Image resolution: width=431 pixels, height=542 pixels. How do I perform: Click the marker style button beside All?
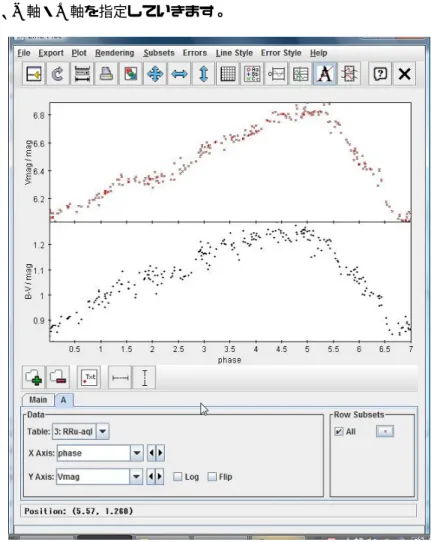pos(385,431)
